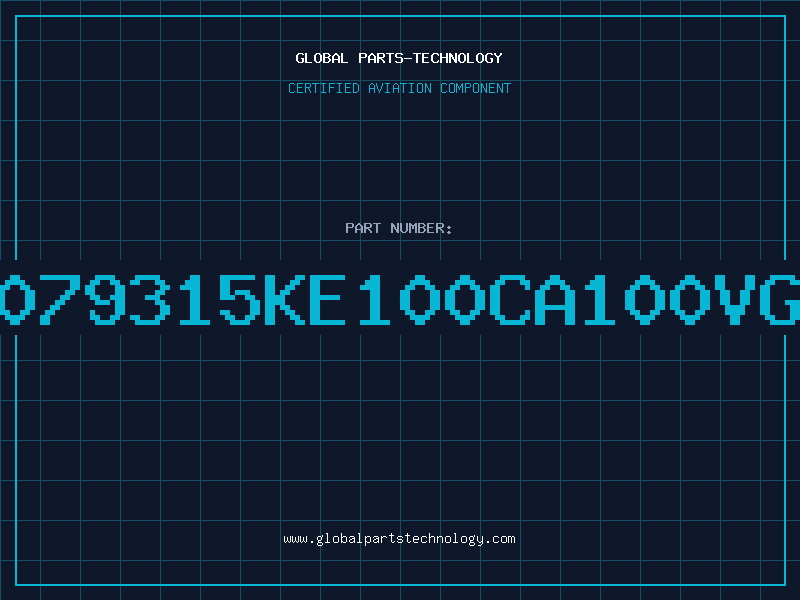Select the 79315 digits of the part number
800x600 pixels.
(148, 299)
